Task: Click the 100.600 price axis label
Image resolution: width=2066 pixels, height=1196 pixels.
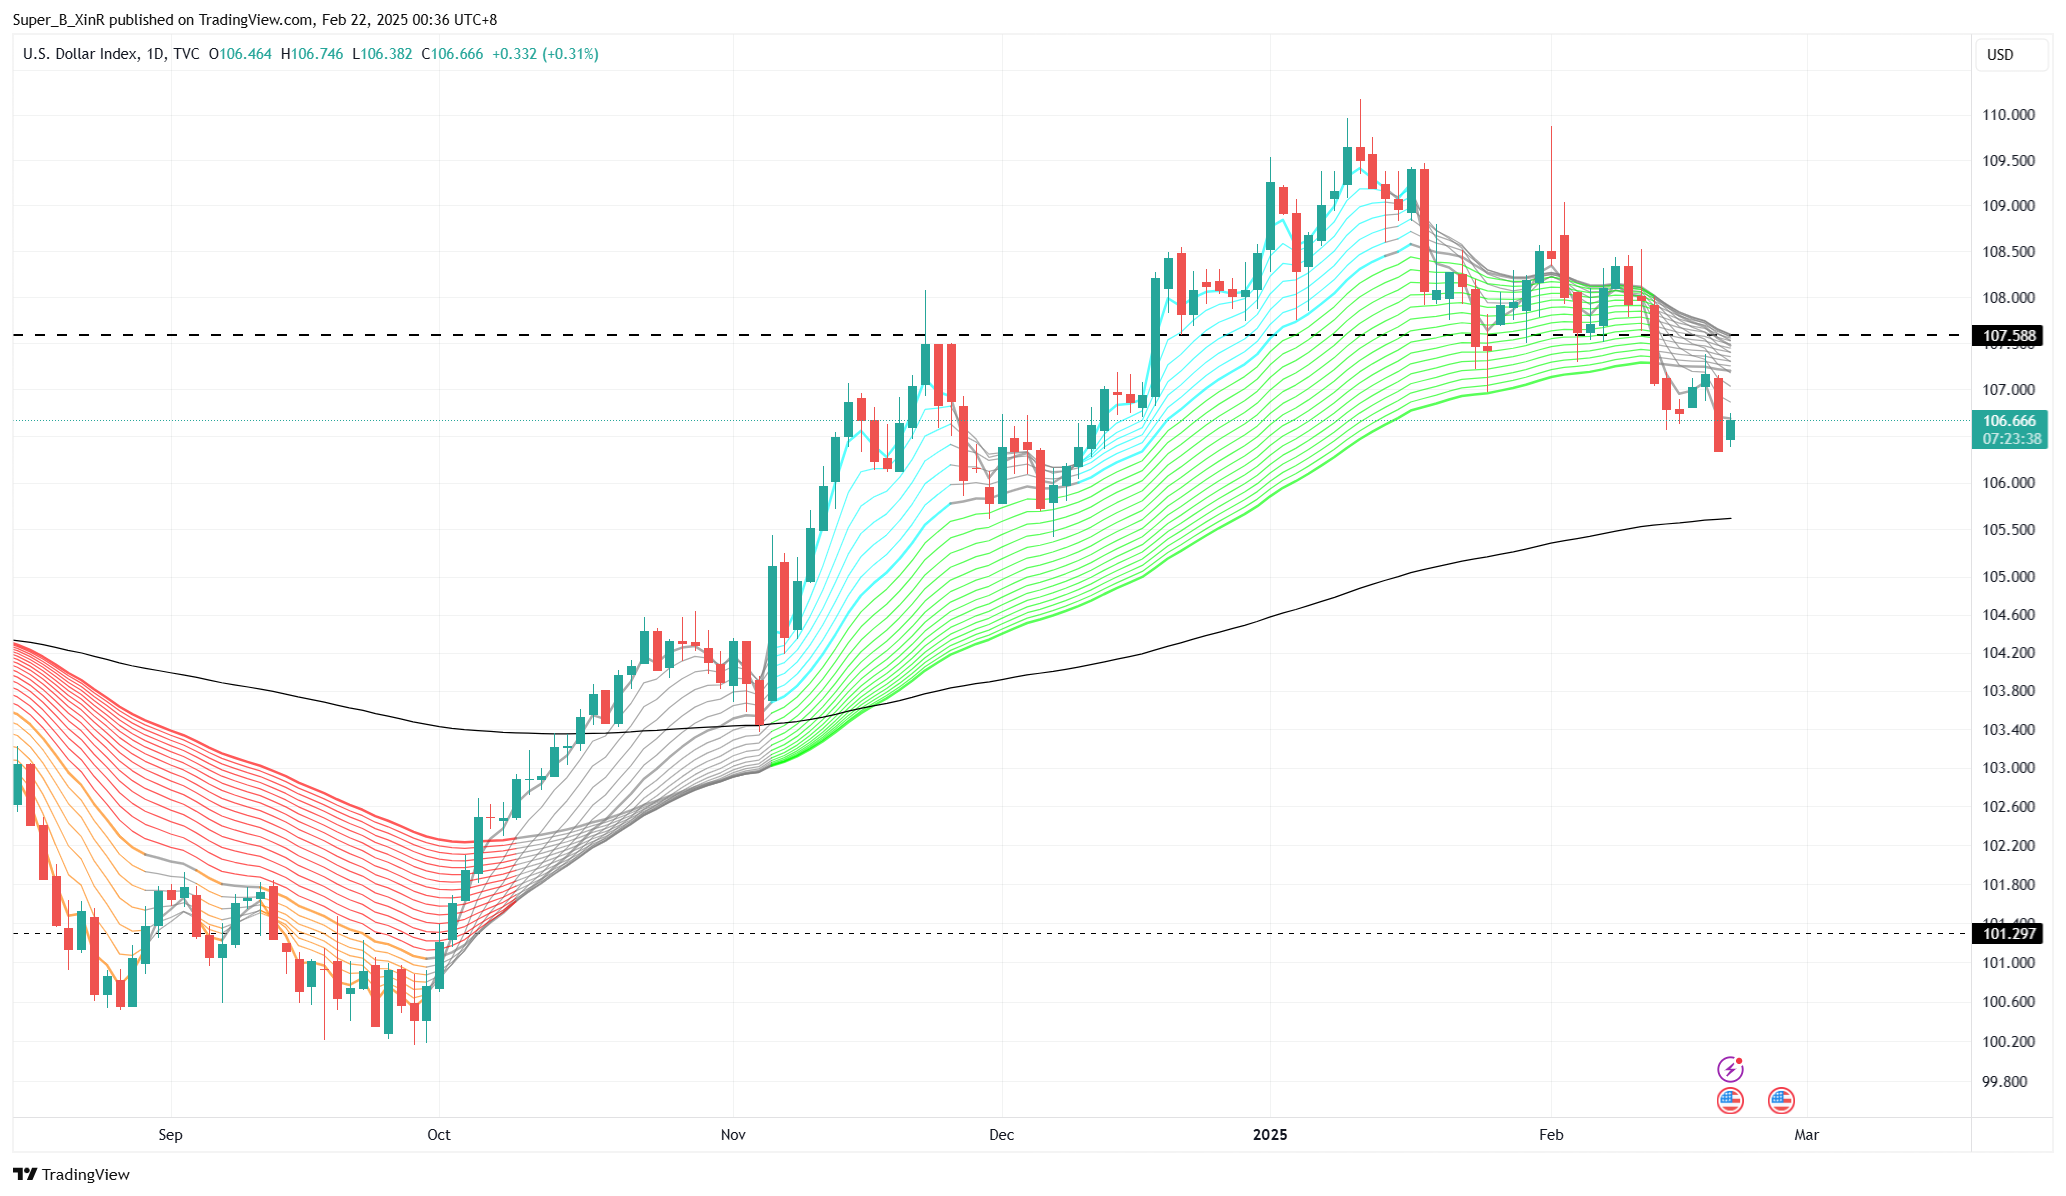Action: coord(2008,1002)
